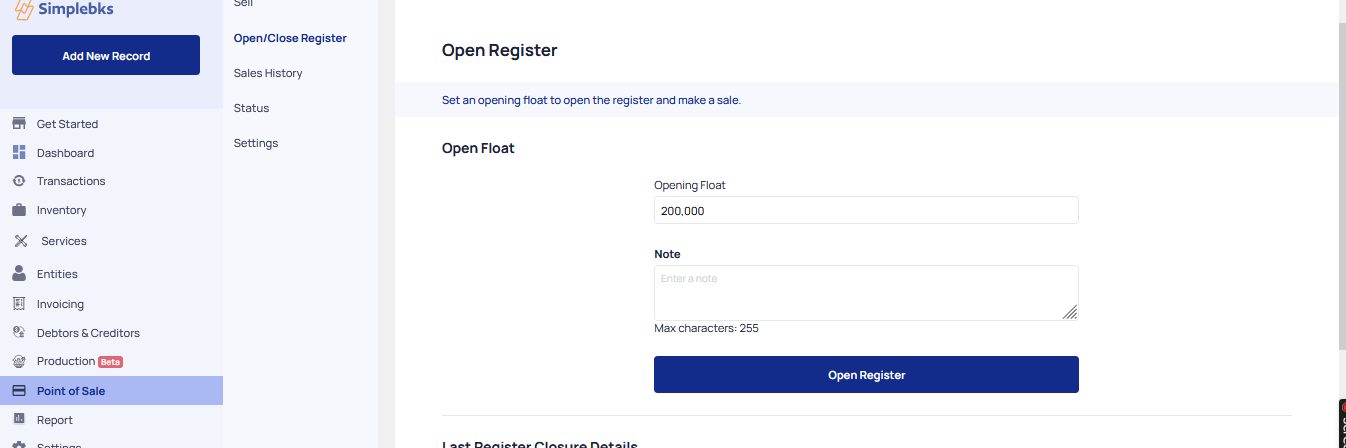Viewport: 1346px width, 448px height.
Task: Open POS Settings submenu item
Action: [x=256, y=143]
